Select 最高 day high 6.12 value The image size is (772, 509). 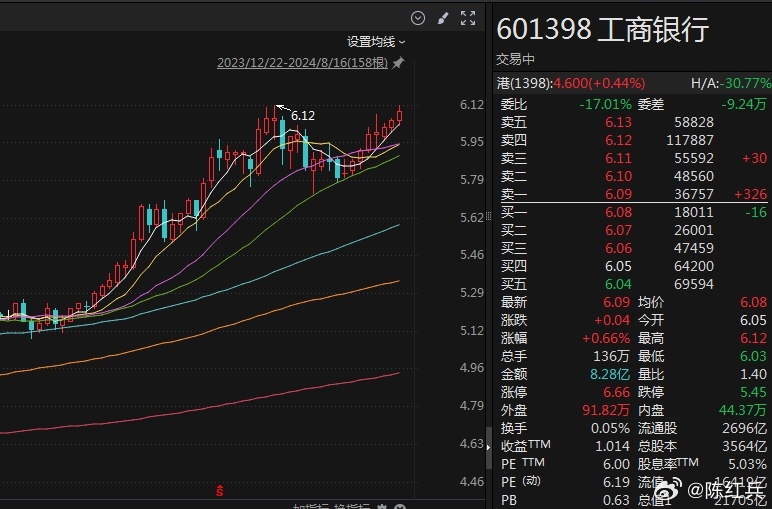click(754, 338)
